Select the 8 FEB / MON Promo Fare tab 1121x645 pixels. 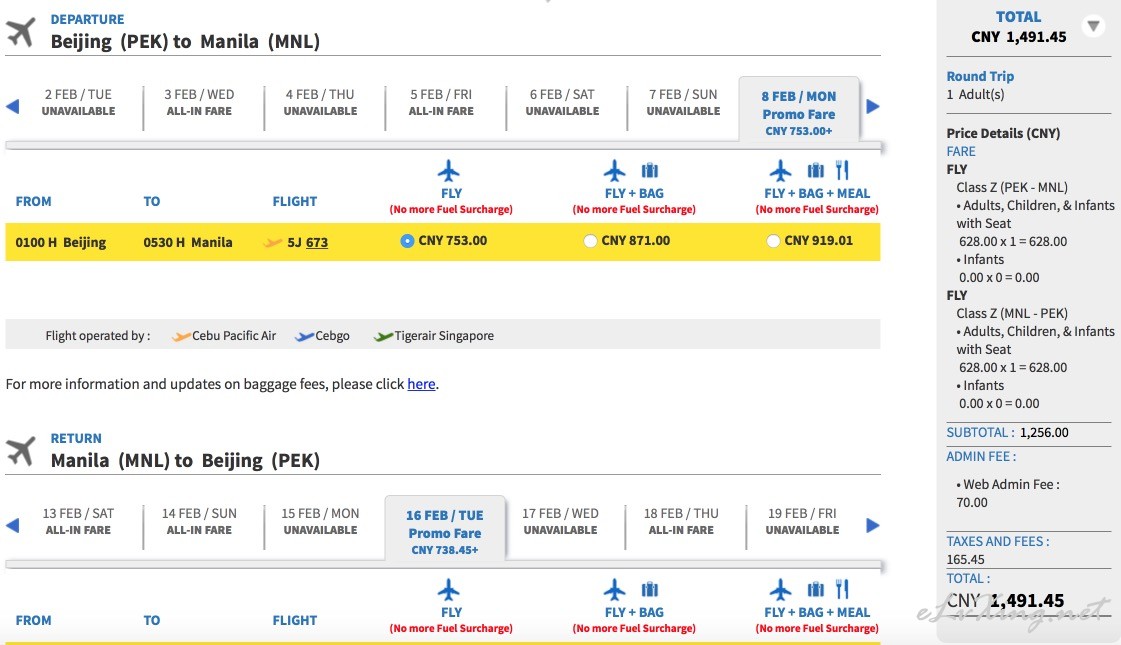(799, 109)
